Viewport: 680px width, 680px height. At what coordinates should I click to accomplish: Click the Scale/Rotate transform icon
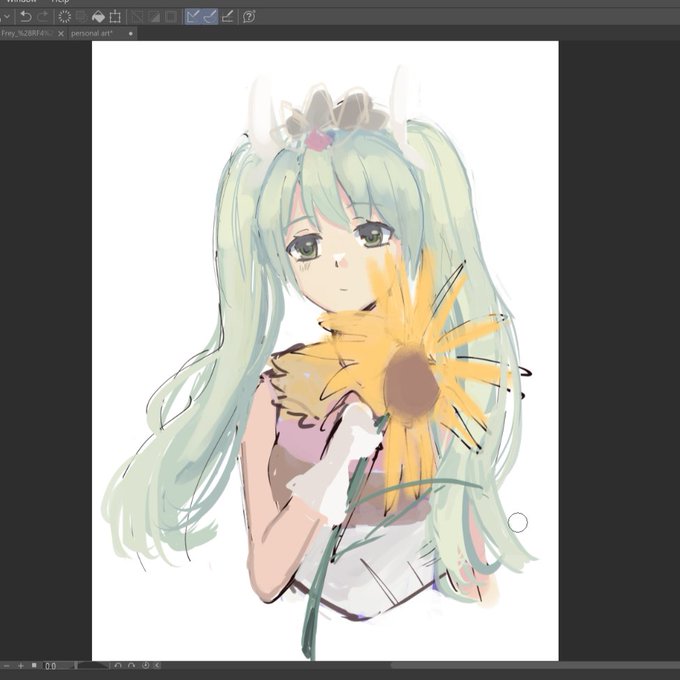tap(115, 17)
